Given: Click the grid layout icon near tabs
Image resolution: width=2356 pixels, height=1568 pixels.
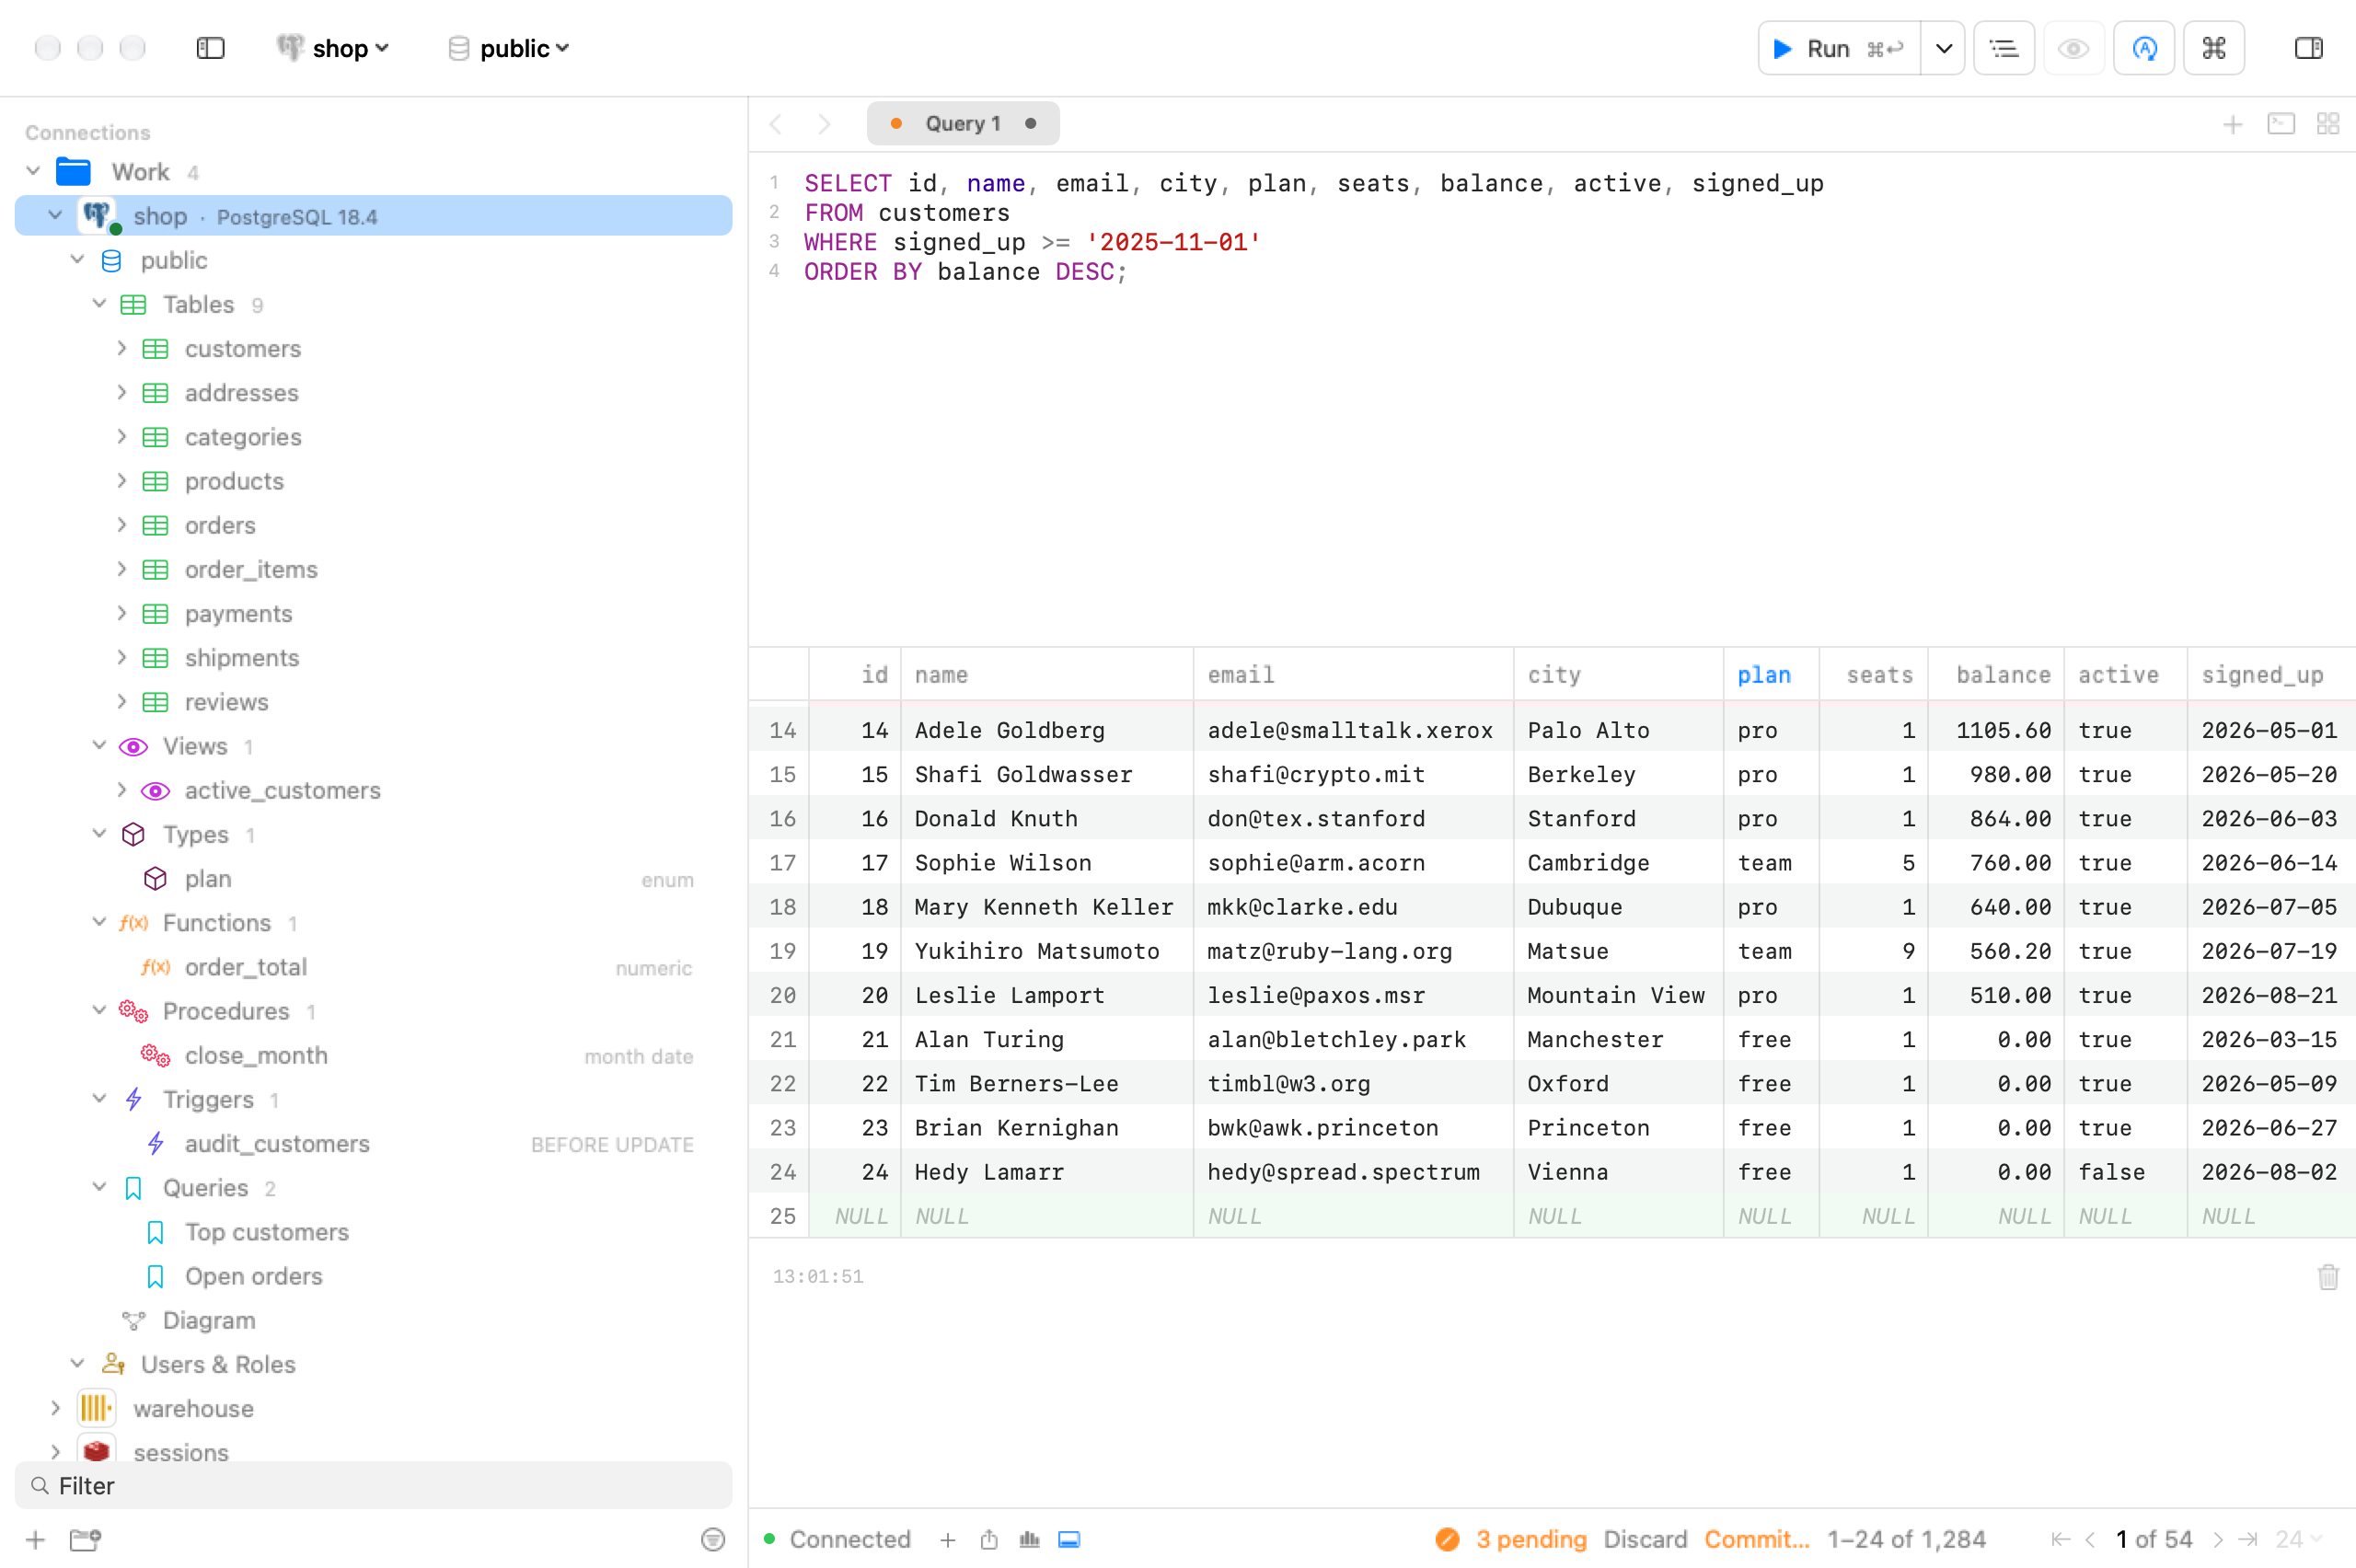Looking at the screenshot, I should [2328, 124].
